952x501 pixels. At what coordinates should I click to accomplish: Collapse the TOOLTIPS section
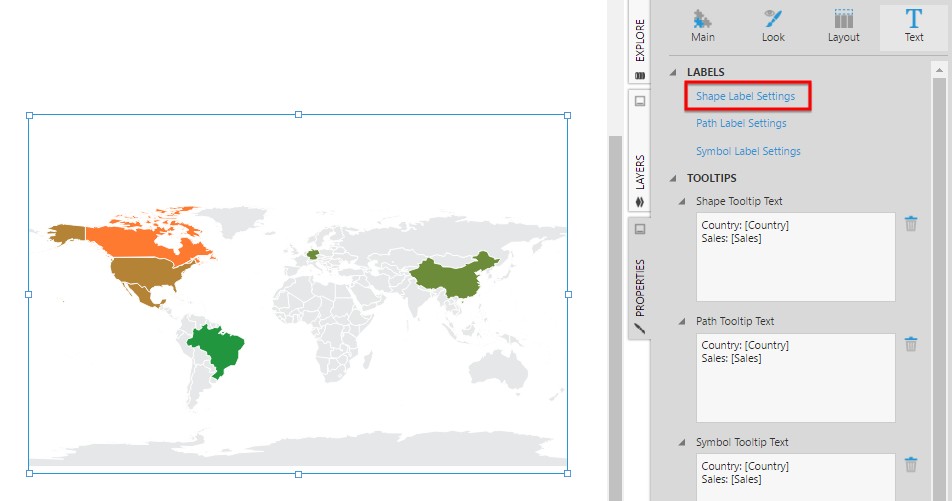[x=673, y=179]
